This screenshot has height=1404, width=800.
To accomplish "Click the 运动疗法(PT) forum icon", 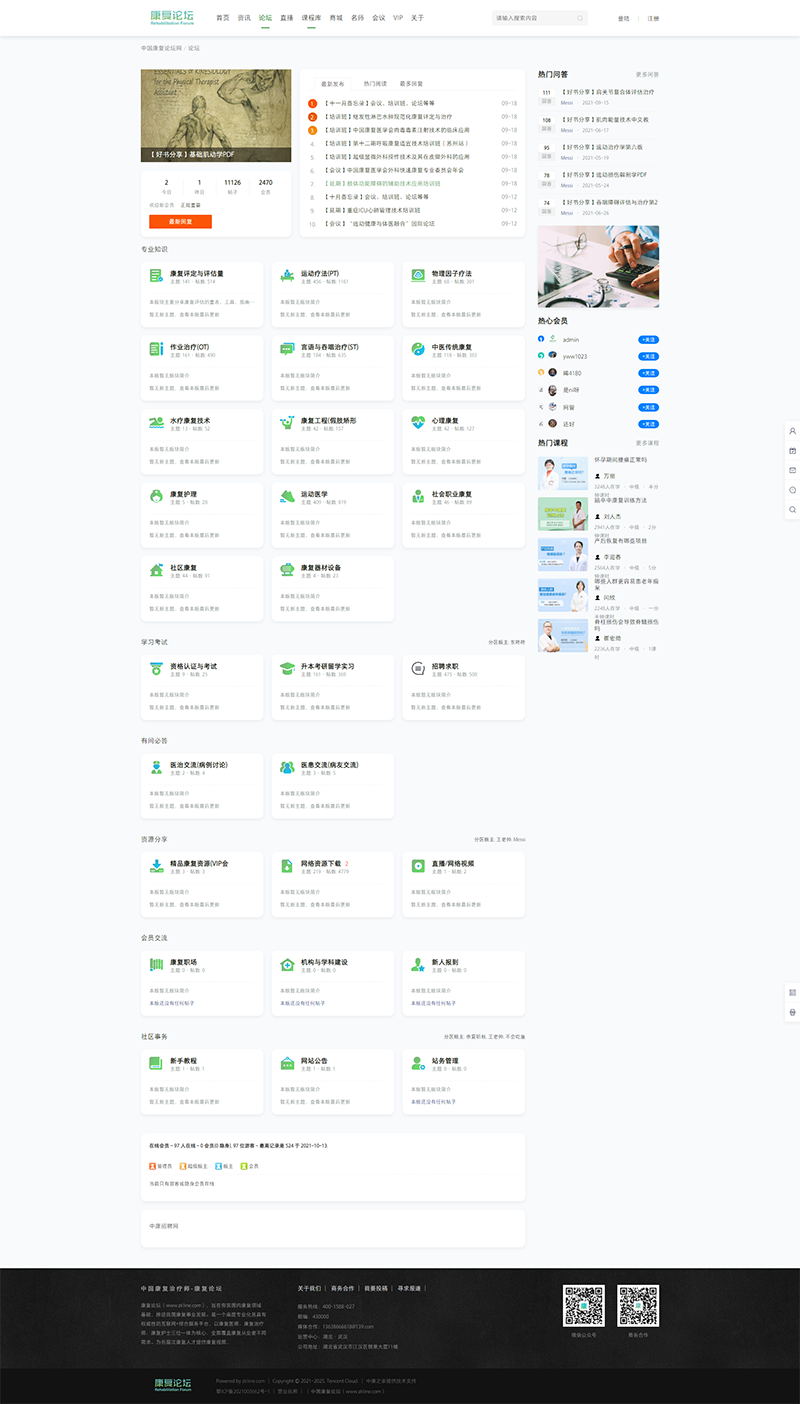I will coord(287,275).
